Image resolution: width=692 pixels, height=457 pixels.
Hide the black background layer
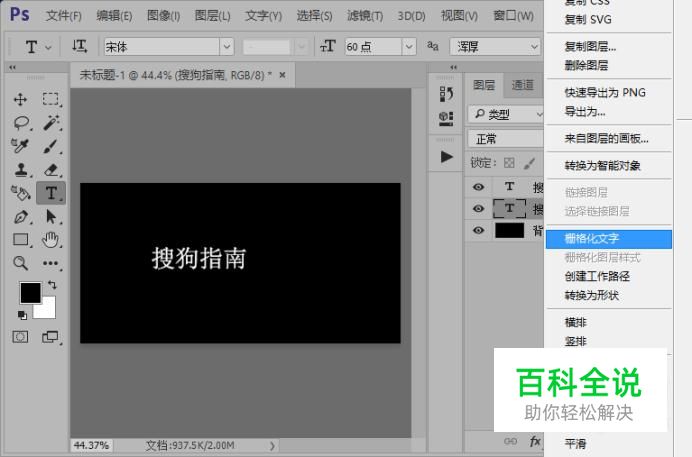(478, 230)
